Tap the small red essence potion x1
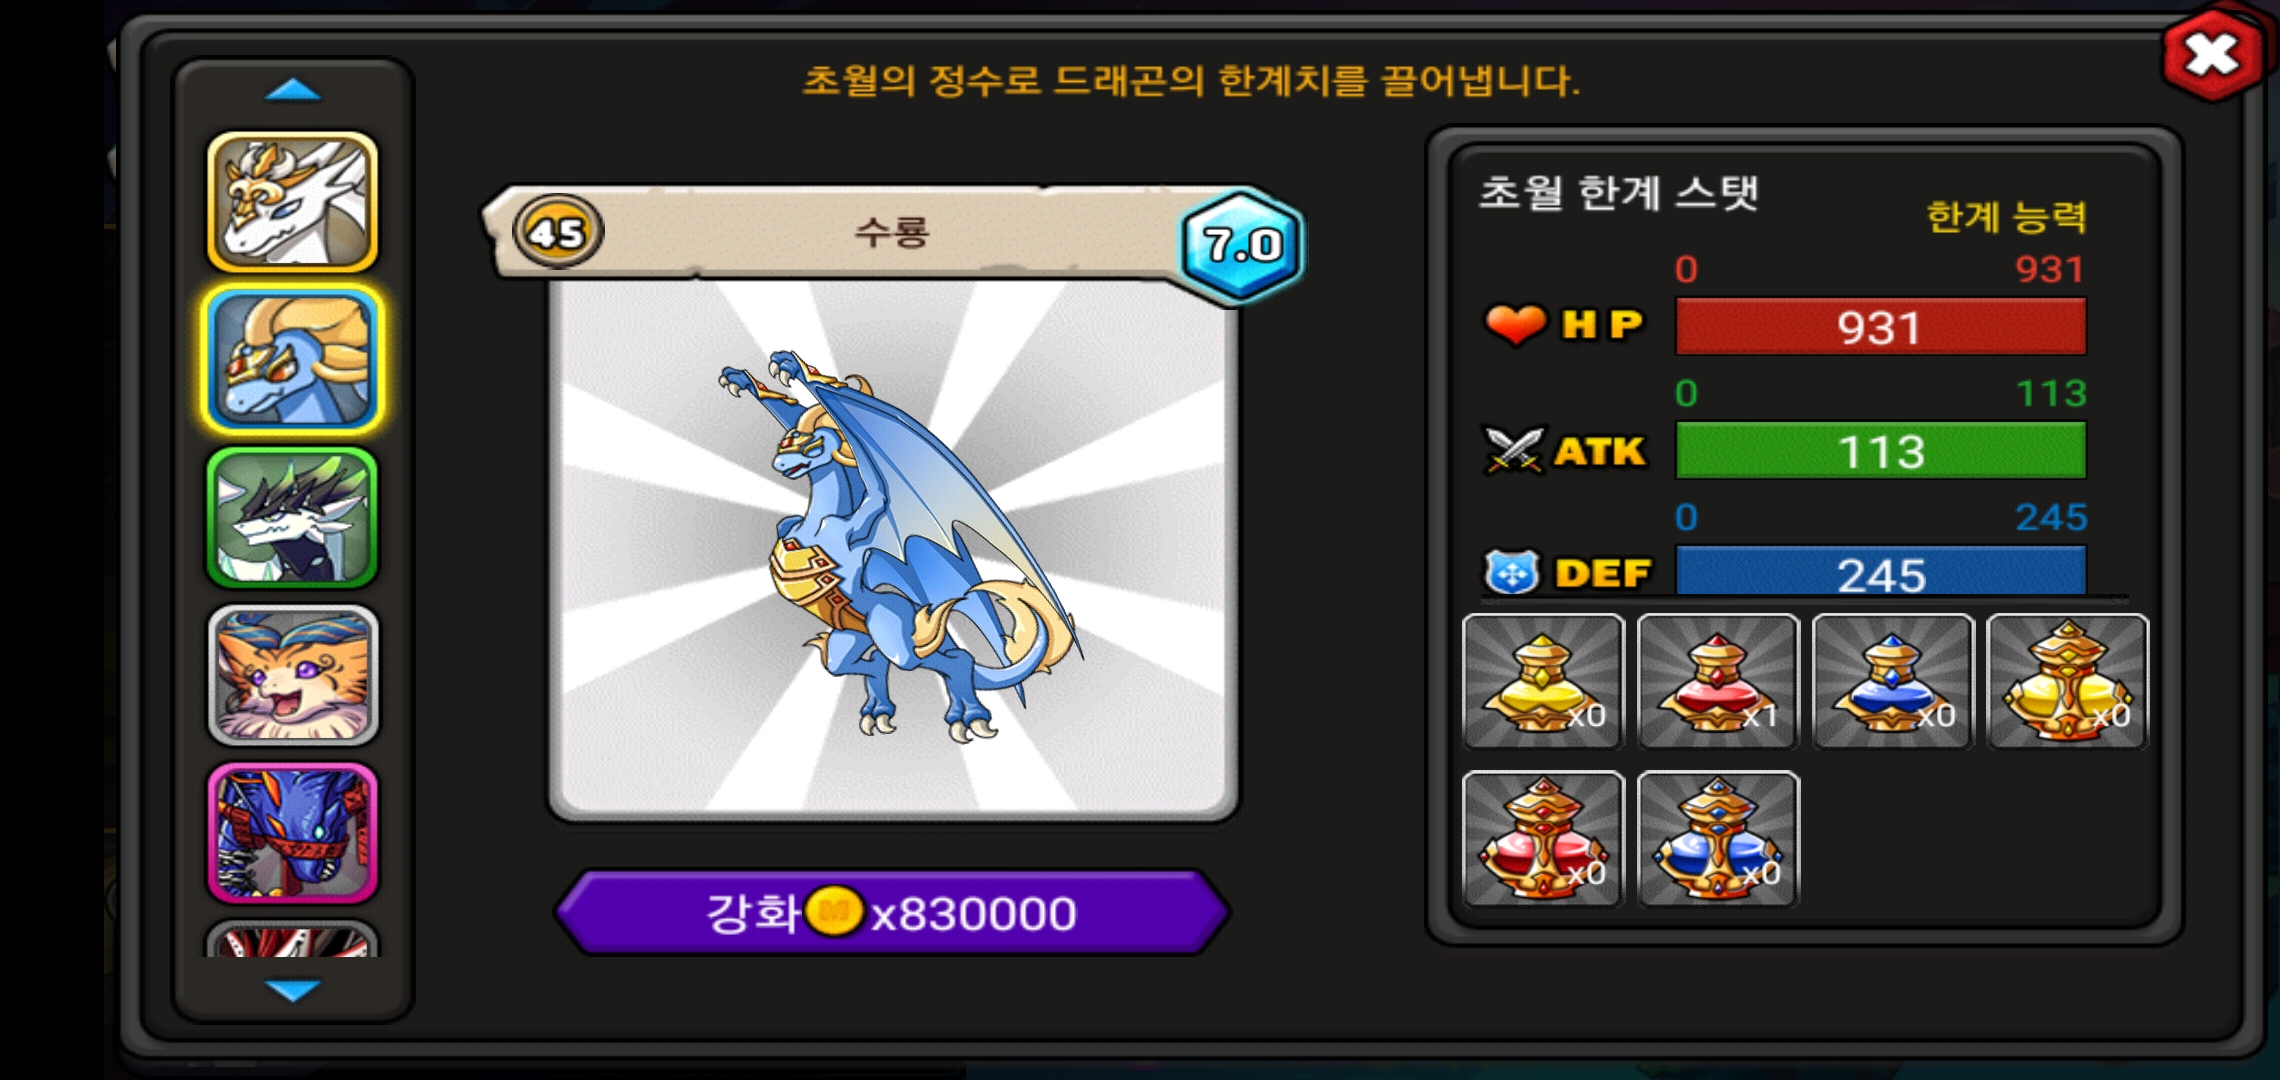This screenshot has height=1080, width=2280. point(1718,681)
